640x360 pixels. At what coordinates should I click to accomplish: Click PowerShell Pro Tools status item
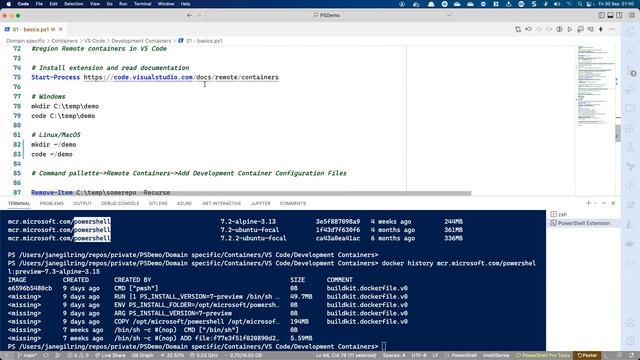[x=543, y=356]
